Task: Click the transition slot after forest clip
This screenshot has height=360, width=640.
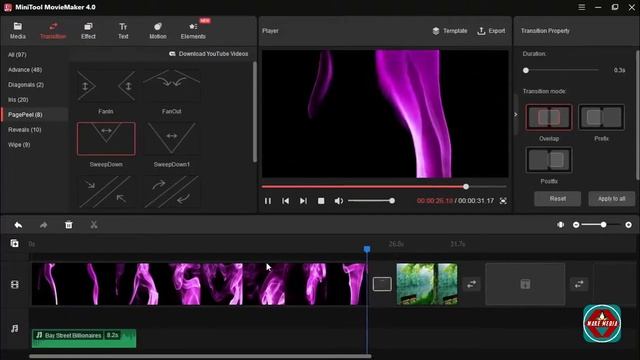Action: (471, 284)
